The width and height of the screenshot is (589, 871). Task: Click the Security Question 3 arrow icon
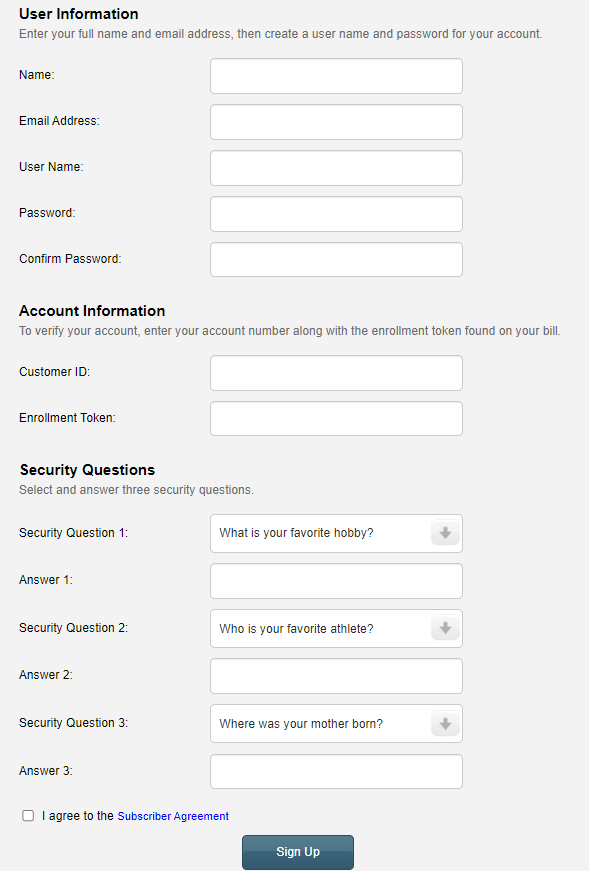[444, 723]
